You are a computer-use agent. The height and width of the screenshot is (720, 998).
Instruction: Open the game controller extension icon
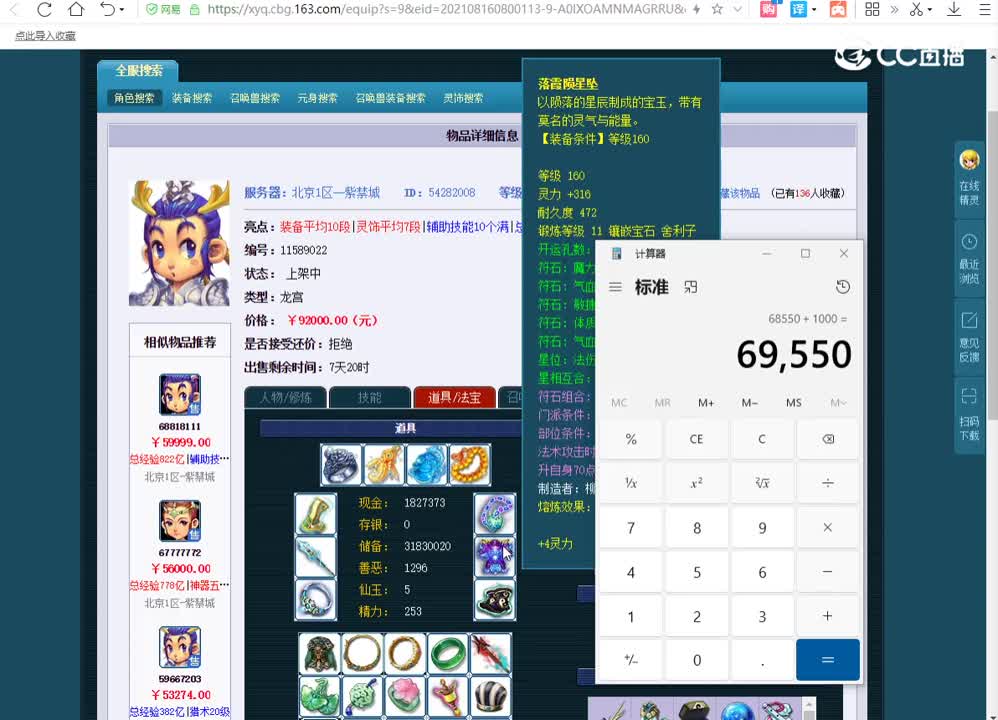(x=838, y=10)
